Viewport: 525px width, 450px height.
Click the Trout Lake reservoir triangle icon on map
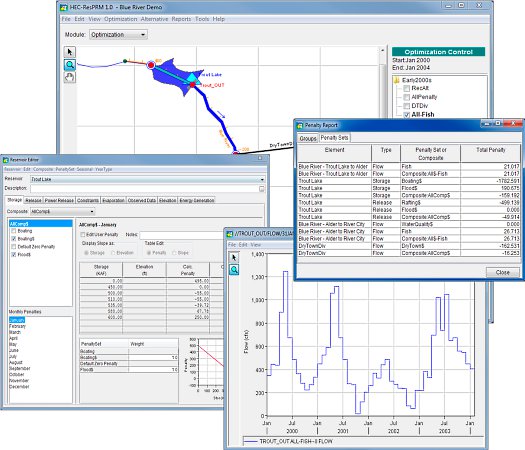(x=192, y=78)
